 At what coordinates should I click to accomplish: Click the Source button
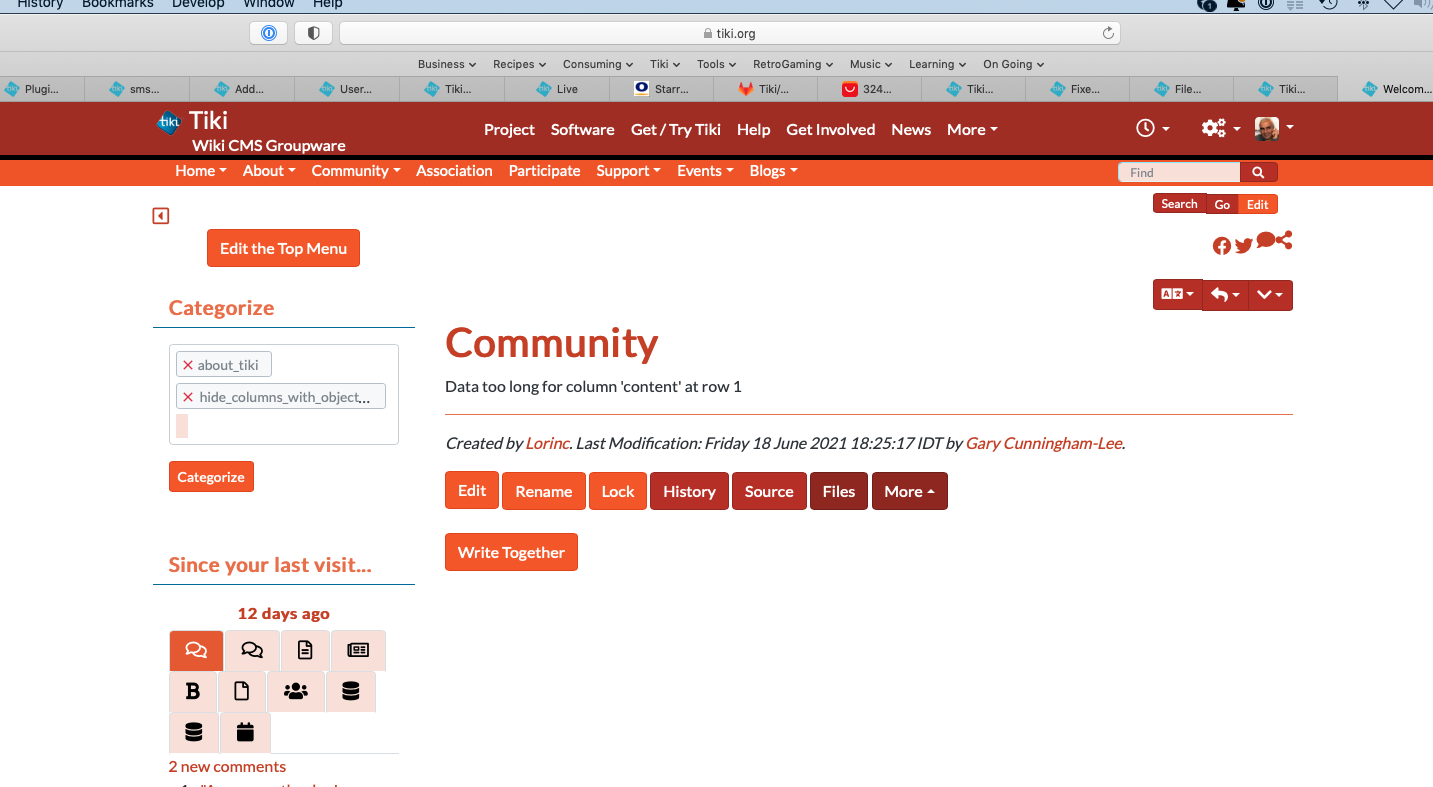pos(769,491)
